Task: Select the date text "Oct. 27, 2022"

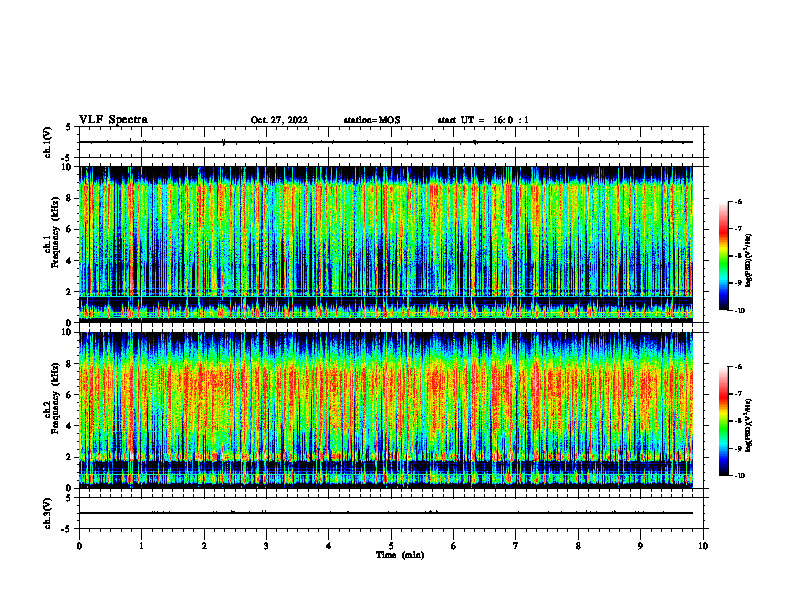Action: click(x=279, y=120)
